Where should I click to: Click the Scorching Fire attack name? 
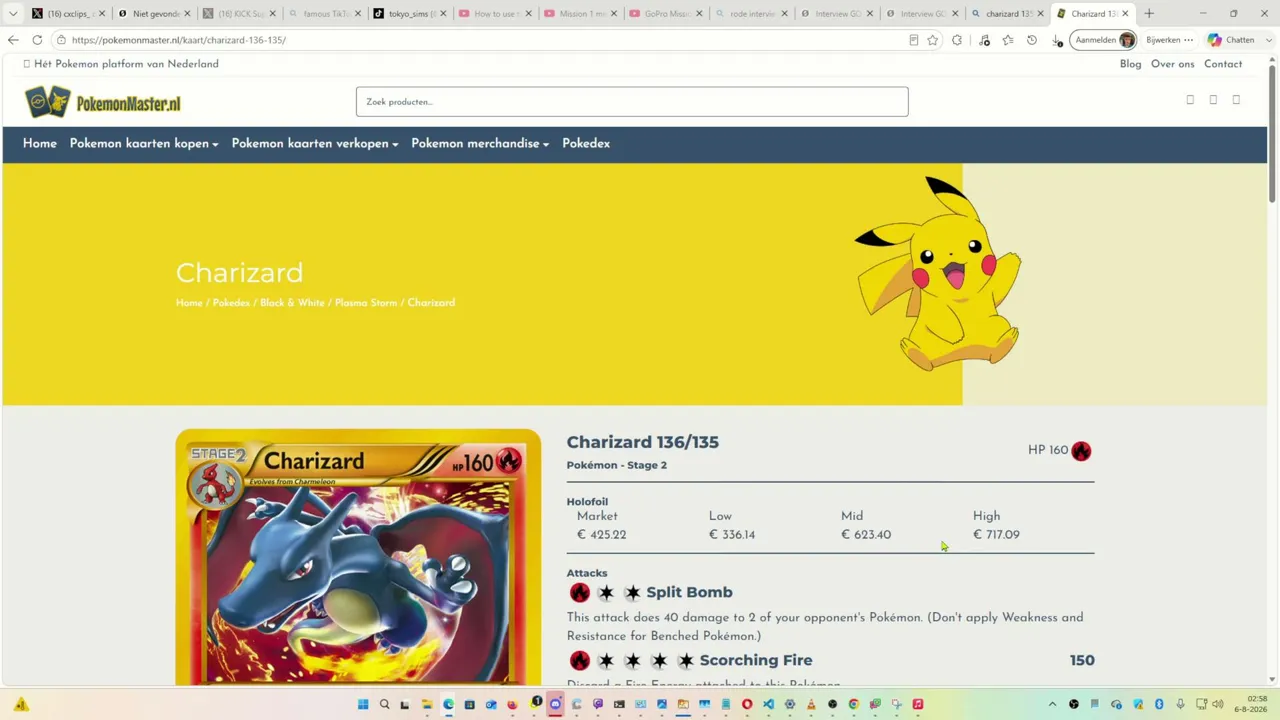click(756, 661)
